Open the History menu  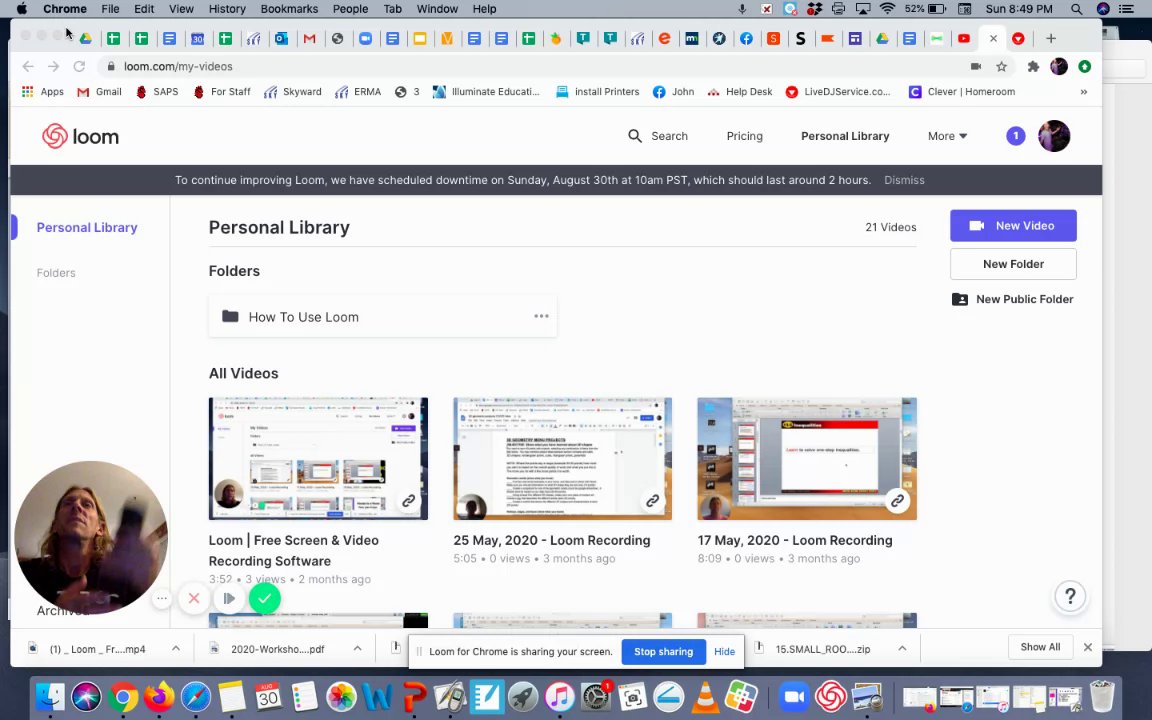(227, 9)
